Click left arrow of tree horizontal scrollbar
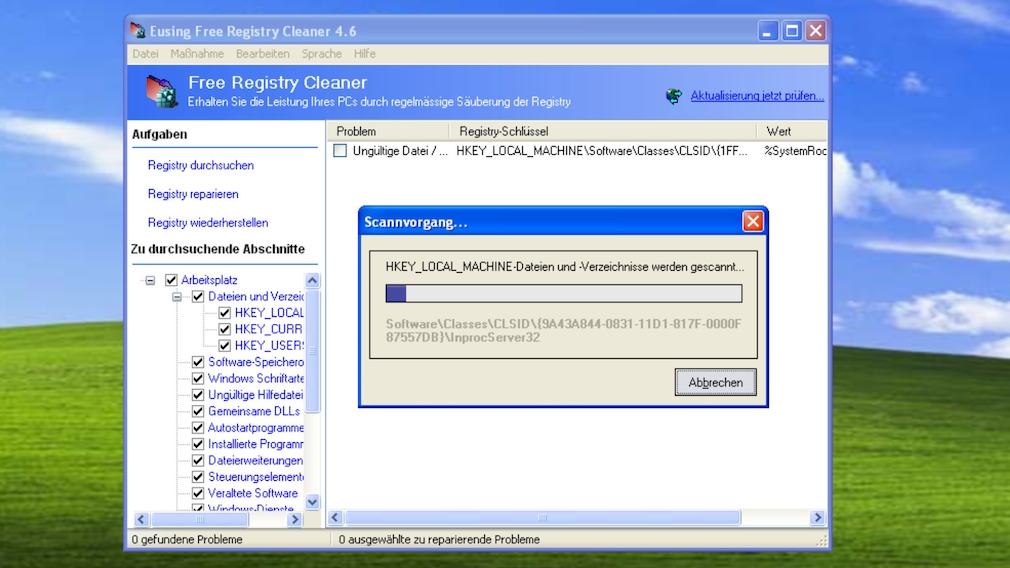1010x568 pixels. click(140, 519)
